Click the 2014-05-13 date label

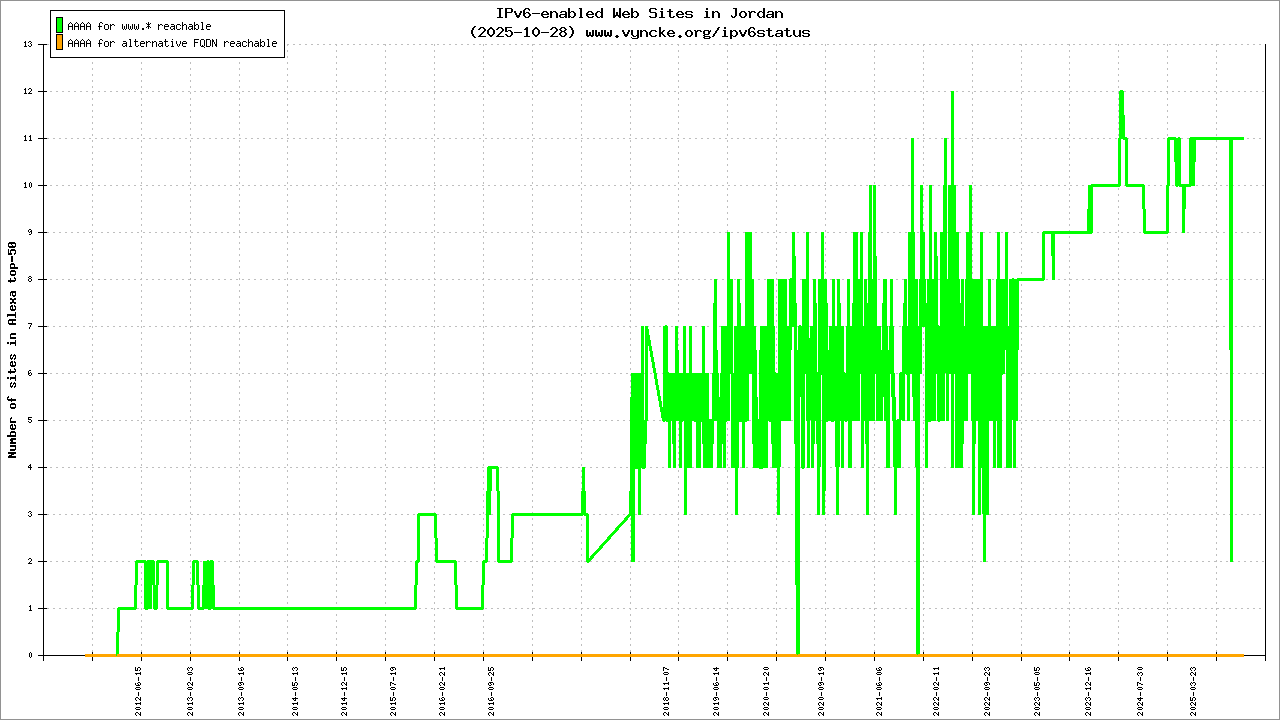coord(295,687)
